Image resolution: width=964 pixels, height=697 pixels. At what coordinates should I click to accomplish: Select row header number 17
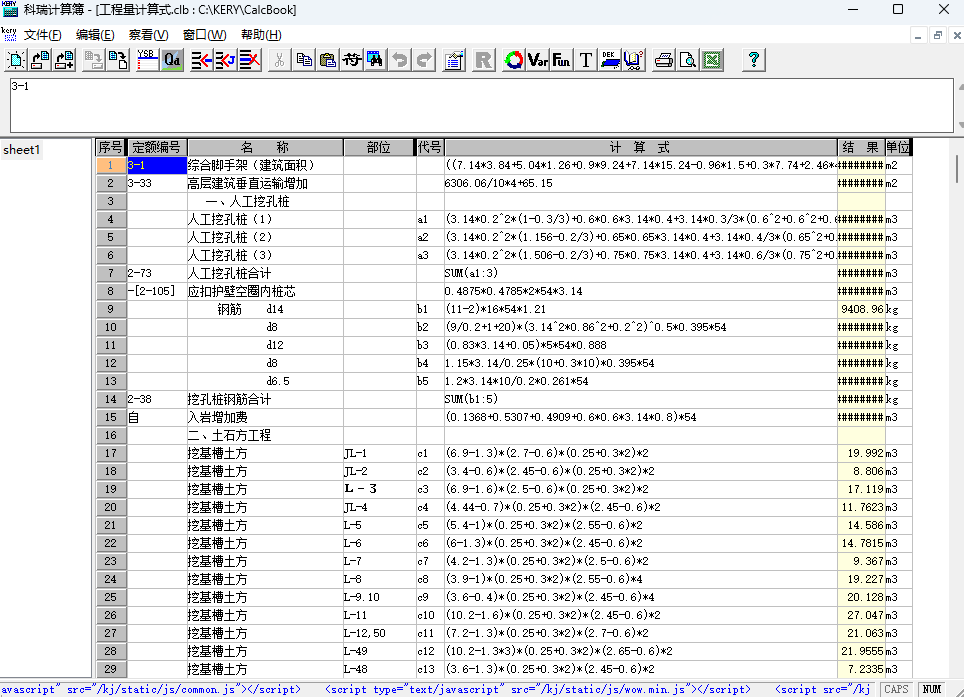[110, 454]
